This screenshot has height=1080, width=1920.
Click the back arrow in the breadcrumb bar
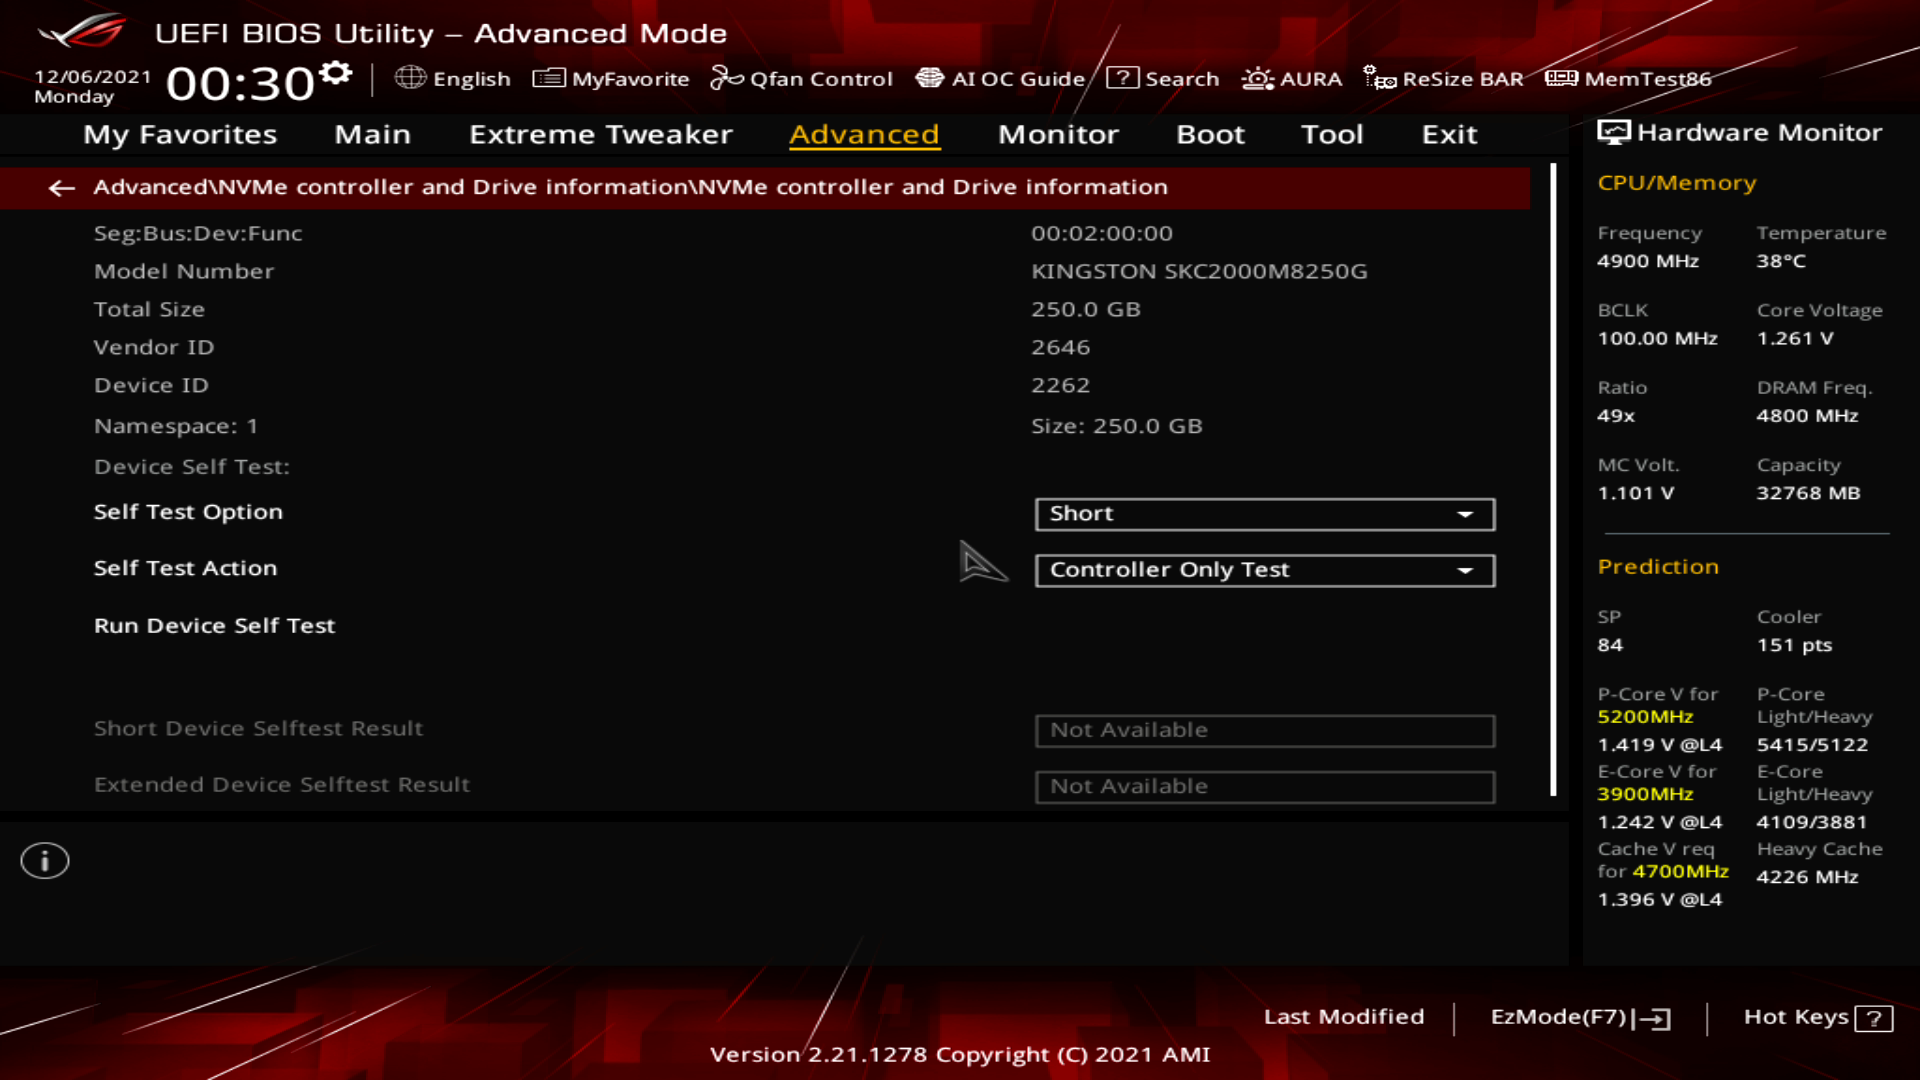[62, 188]
